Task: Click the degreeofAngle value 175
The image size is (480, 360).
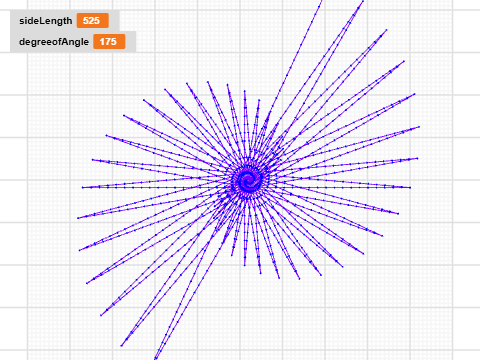Action: pyautogui.click(x=109, y=42)
